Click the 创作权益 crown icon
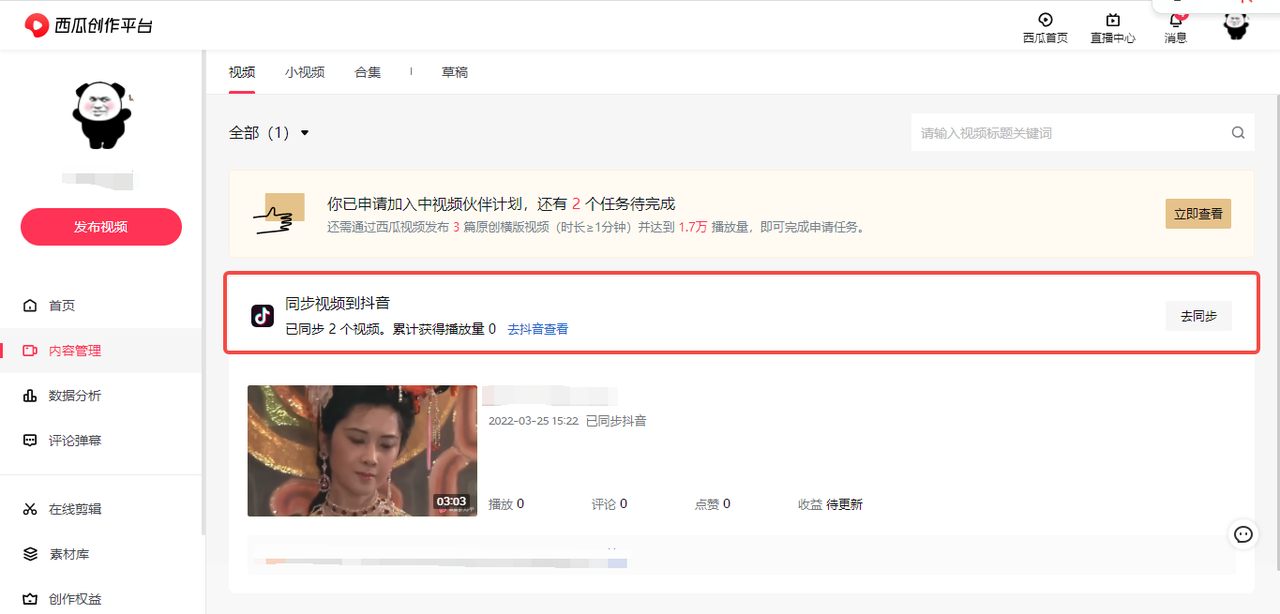1280x614 pixels. [30, 600]
